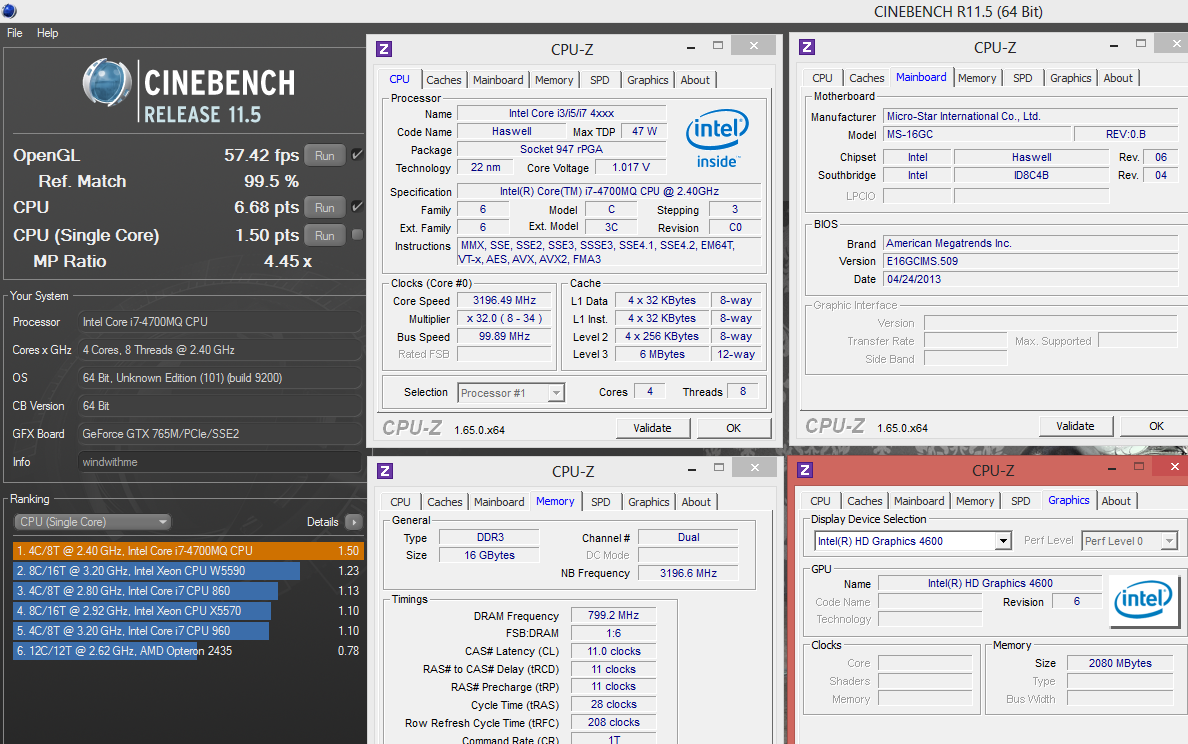
Task: Click the Cinebench sphere logo
Action: (x=107, y=82)
